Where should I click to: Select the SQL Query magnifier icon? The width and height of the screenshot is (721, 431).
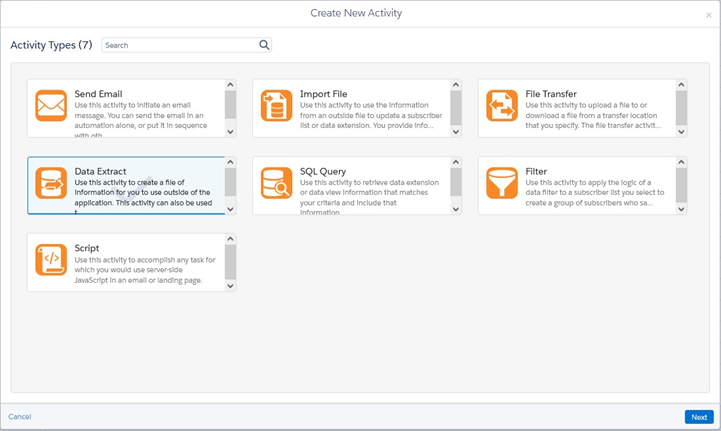tap(276, 183)
